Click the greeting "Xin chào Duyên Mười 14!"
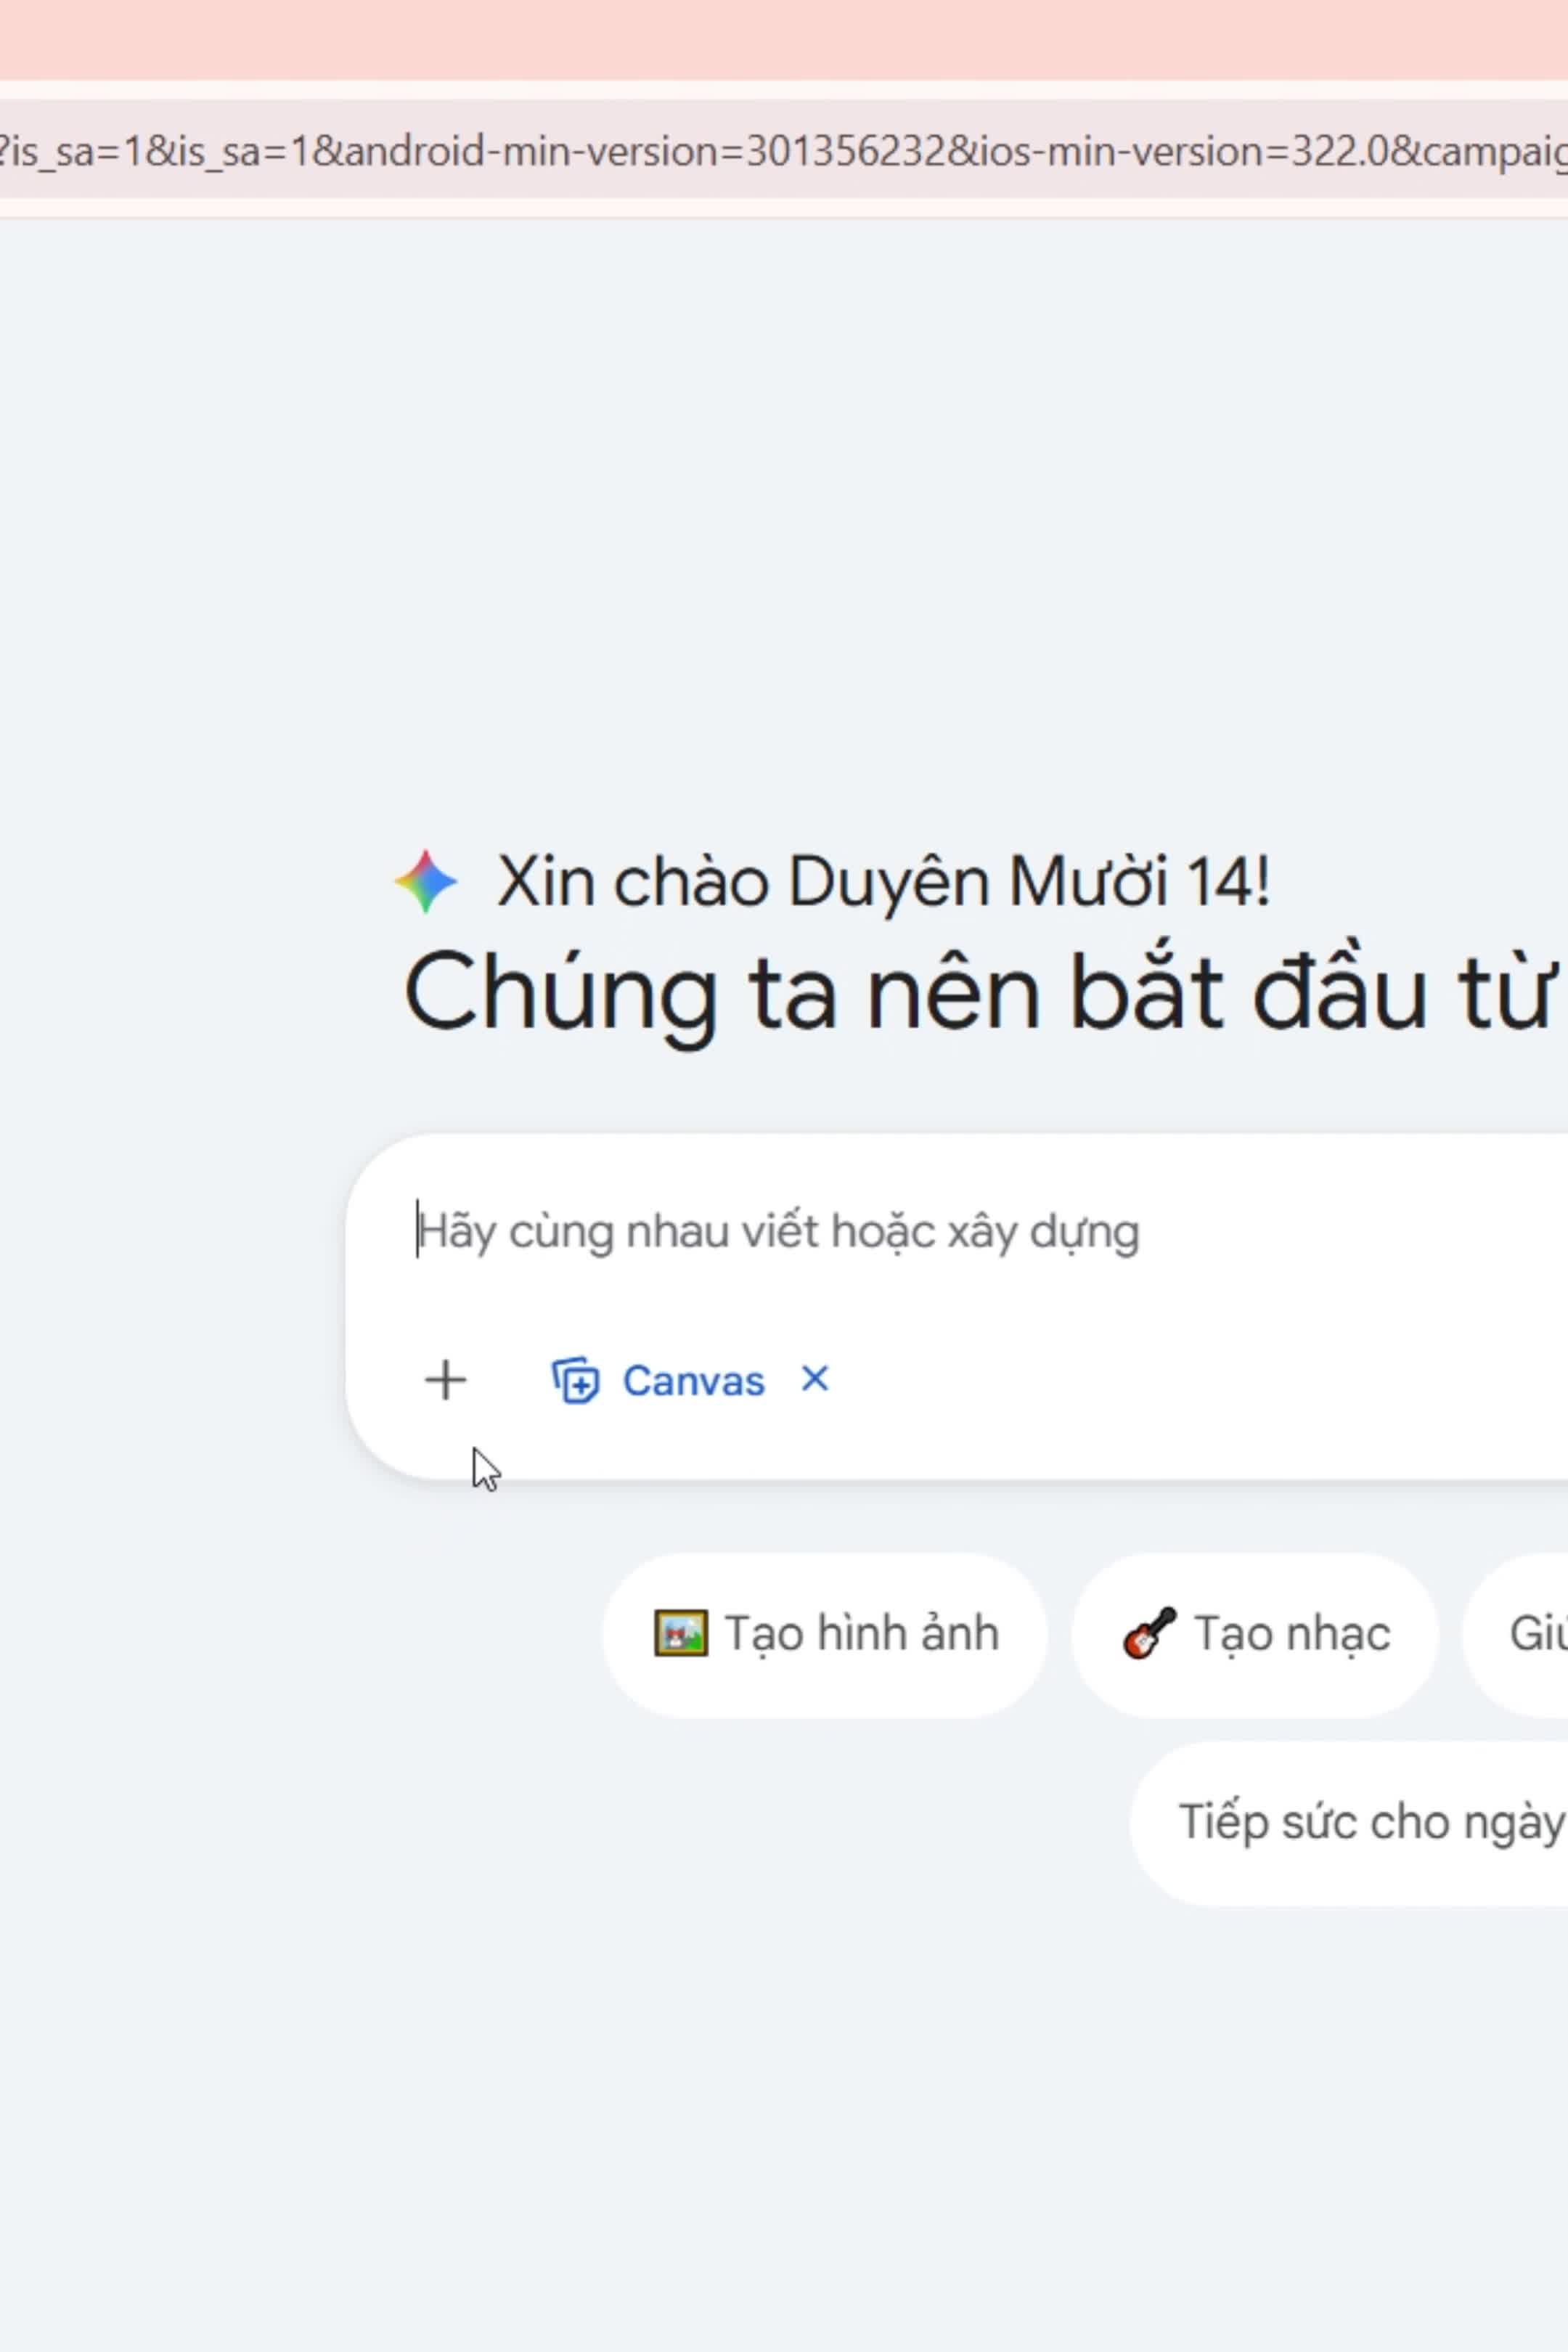The width and height of the screenshot is (1568, 2352). (884, 882)
